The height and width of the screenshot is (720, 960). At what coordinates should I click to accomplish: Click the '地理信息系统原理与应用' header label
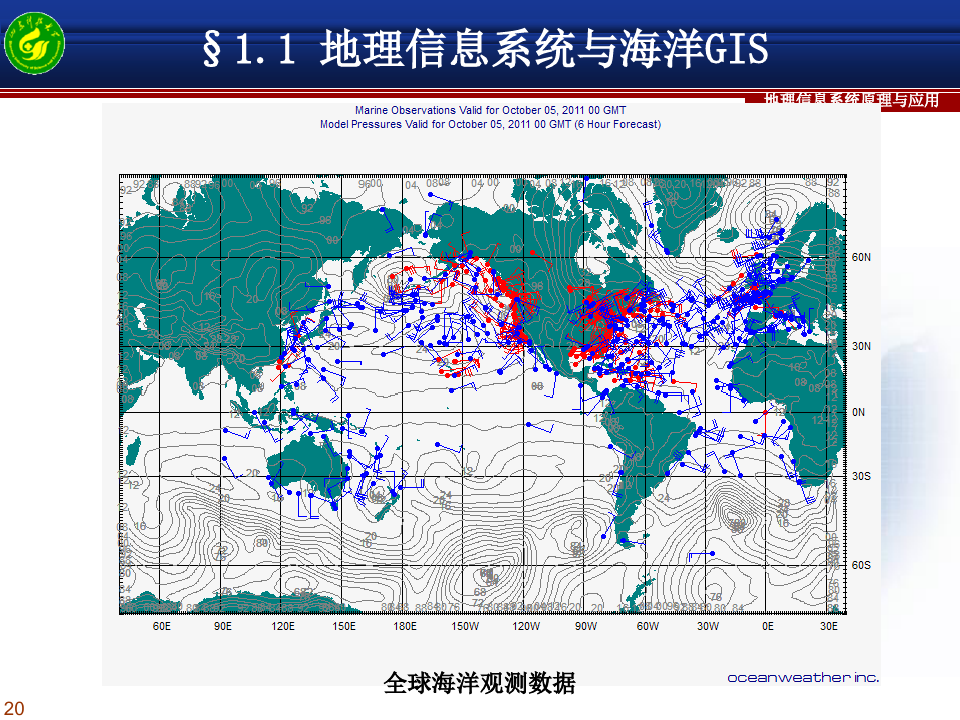pyautogui.click(x=851, y=100)
